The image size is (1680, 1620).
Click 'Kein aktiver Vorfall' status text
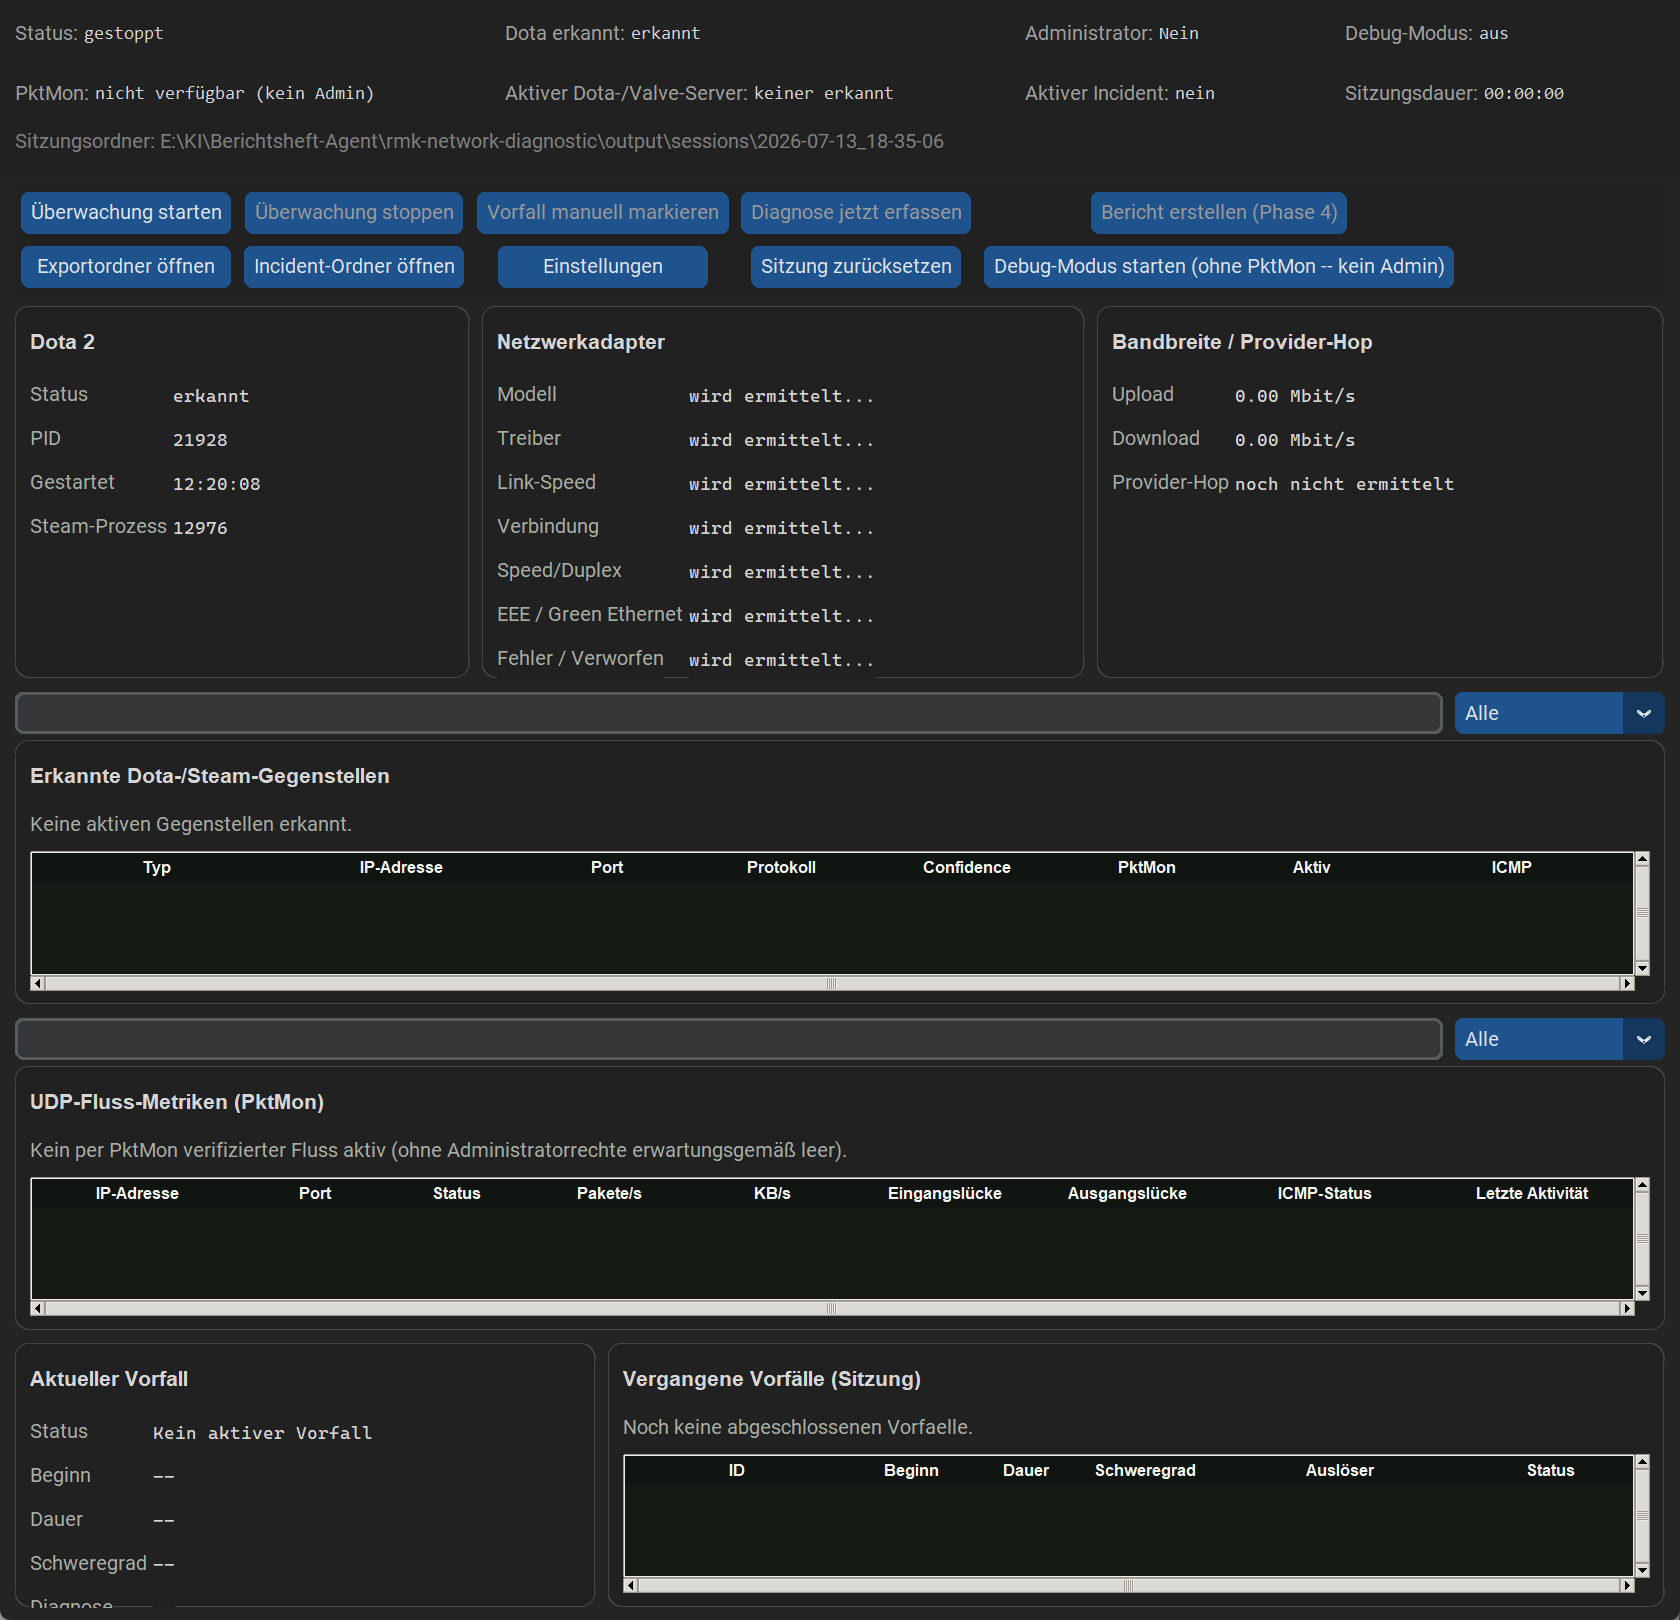tap(262, 1433)
